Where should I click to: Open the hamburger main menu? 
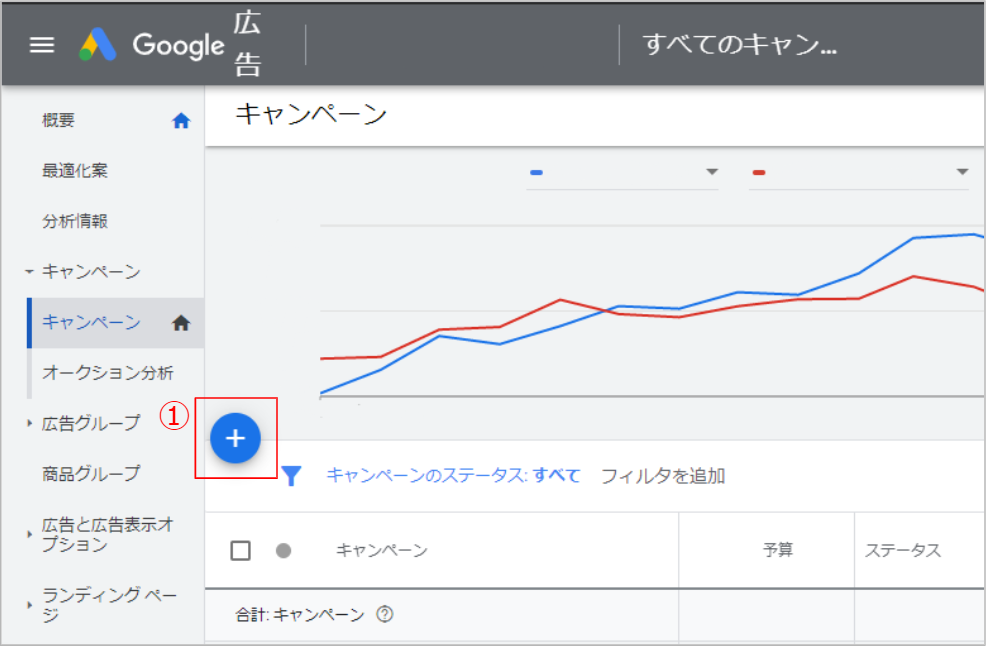tap(42, 46)
